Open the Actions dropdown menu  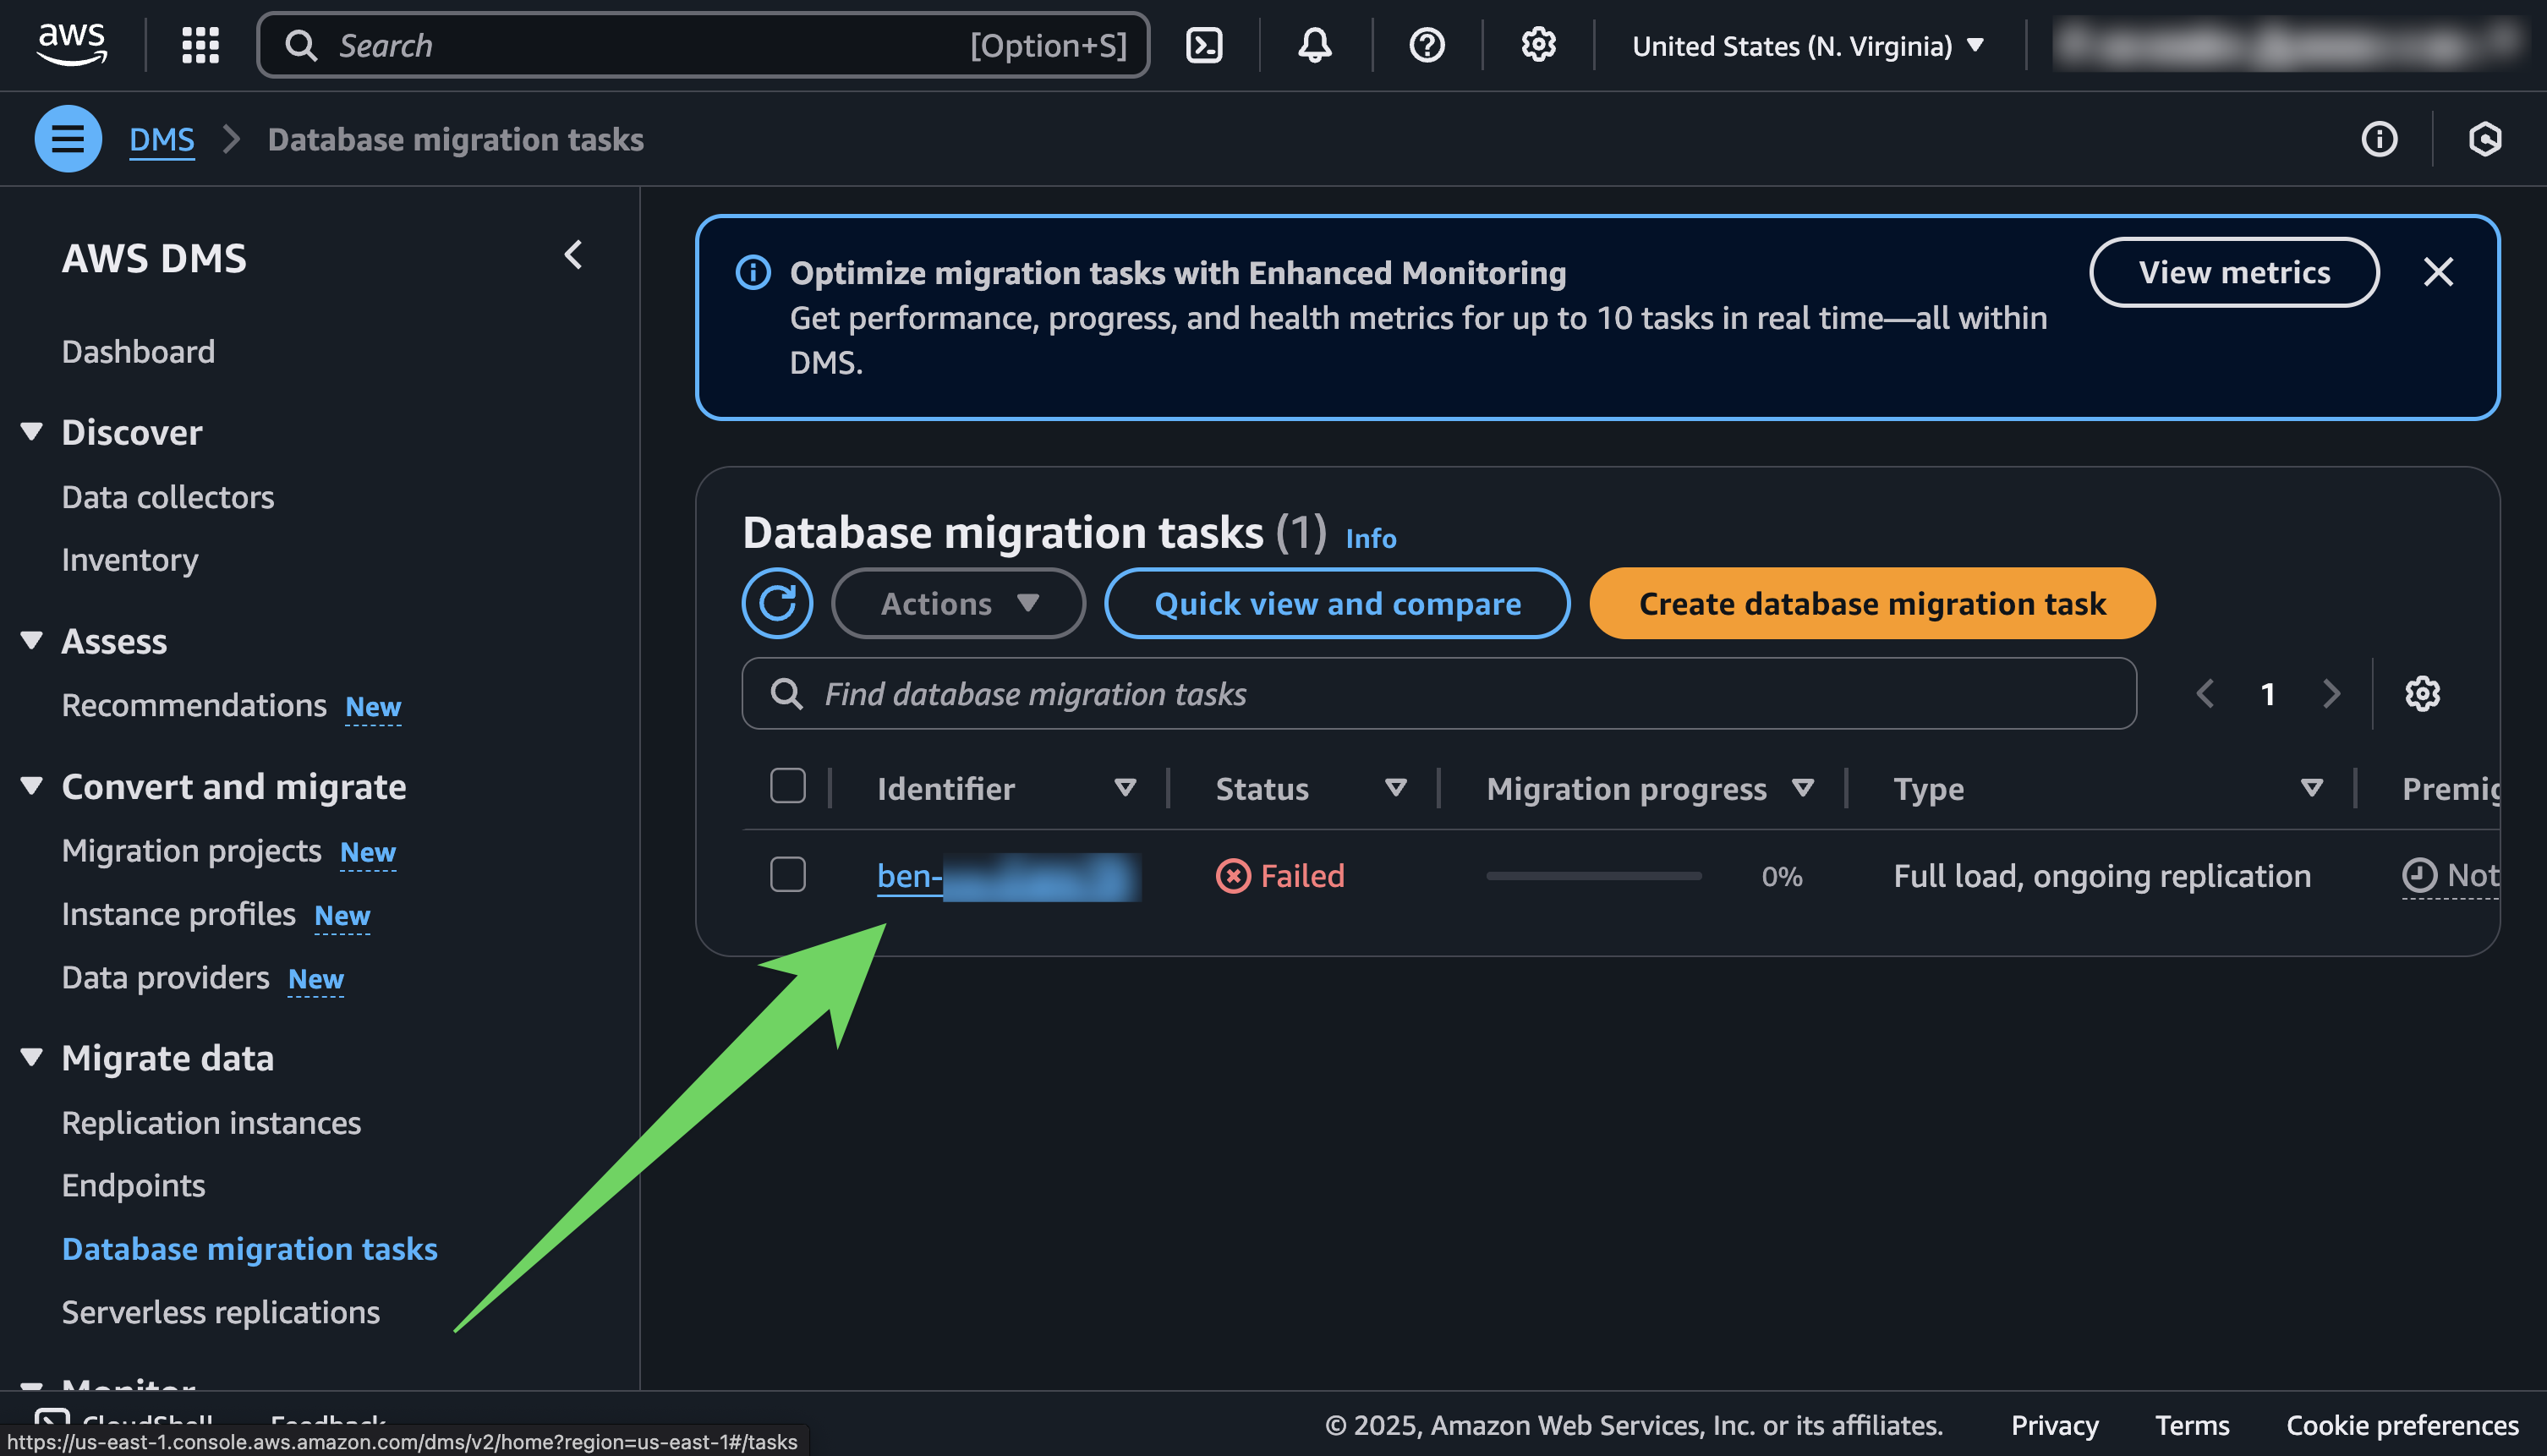tap(957, 603)
